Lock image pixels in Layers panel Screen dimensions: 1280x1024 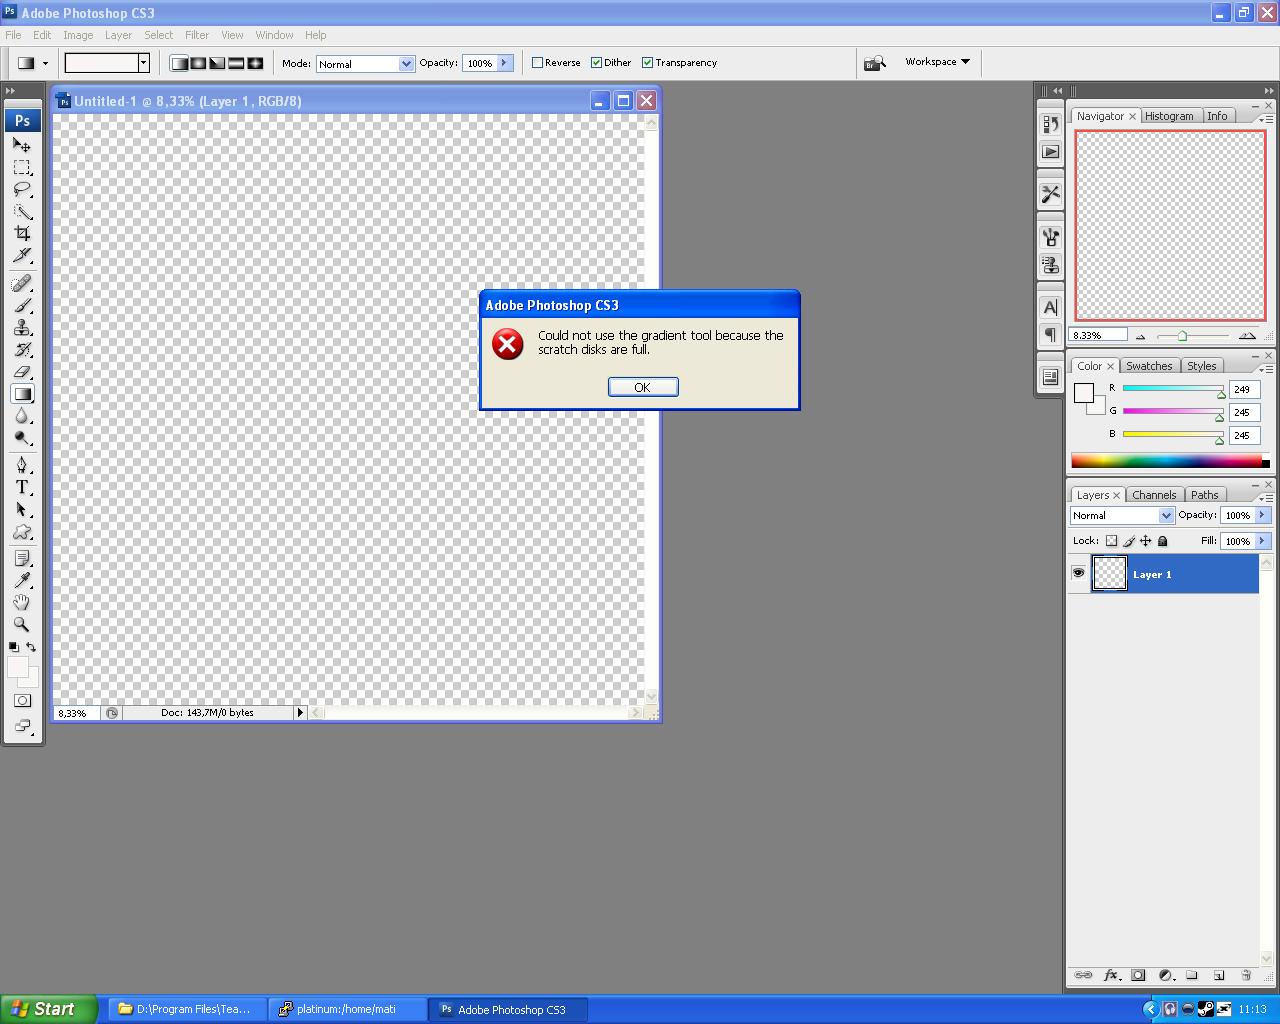pos(1129,541)
